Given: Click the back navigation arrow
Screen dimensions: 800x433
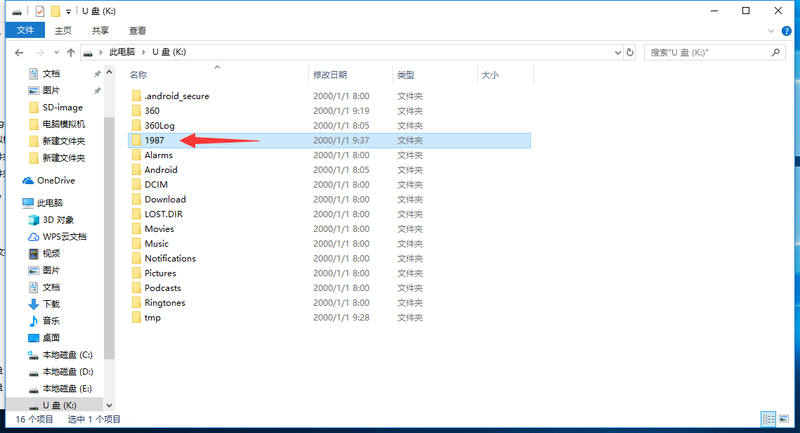Looking at the screenshot, I should pyautogui.click(x=19, y=53).
